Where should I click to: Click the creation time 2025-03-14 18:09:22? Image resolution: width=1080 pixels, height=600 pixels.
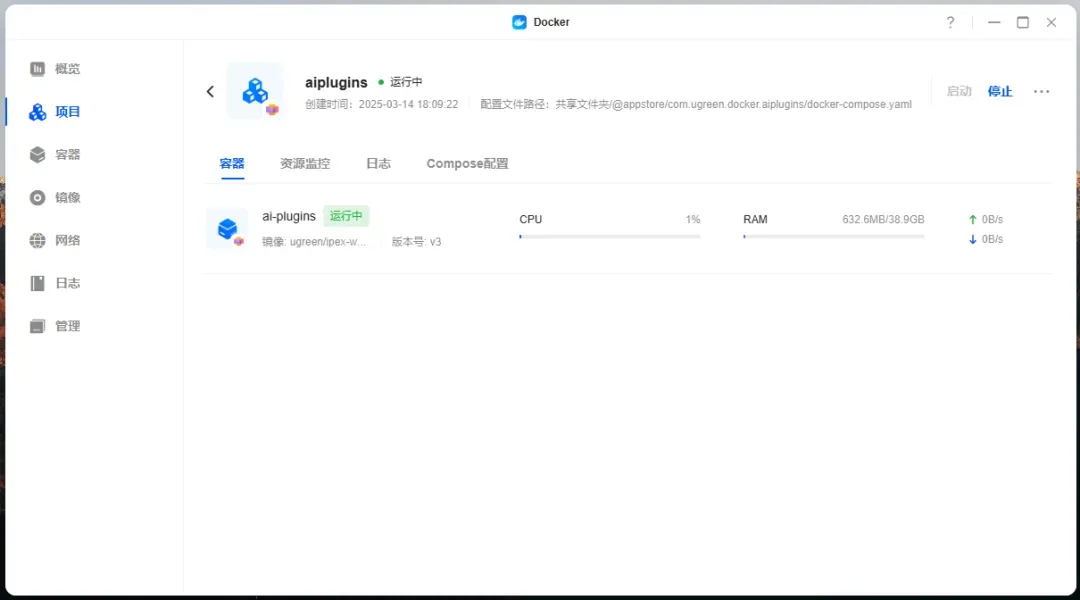408,105
